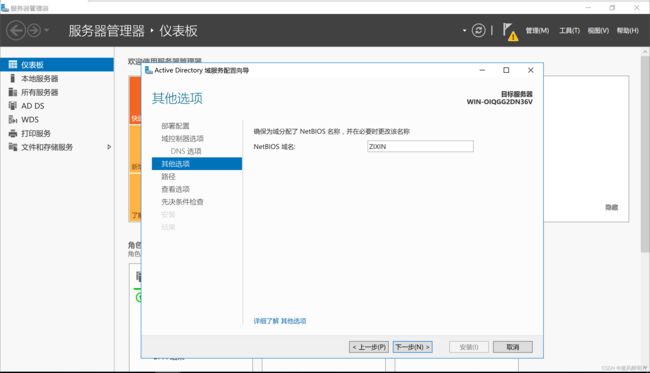Viewport: 650px width, 373px height.
Task: Click the 下一步(N) button
Action: [412, 347]
